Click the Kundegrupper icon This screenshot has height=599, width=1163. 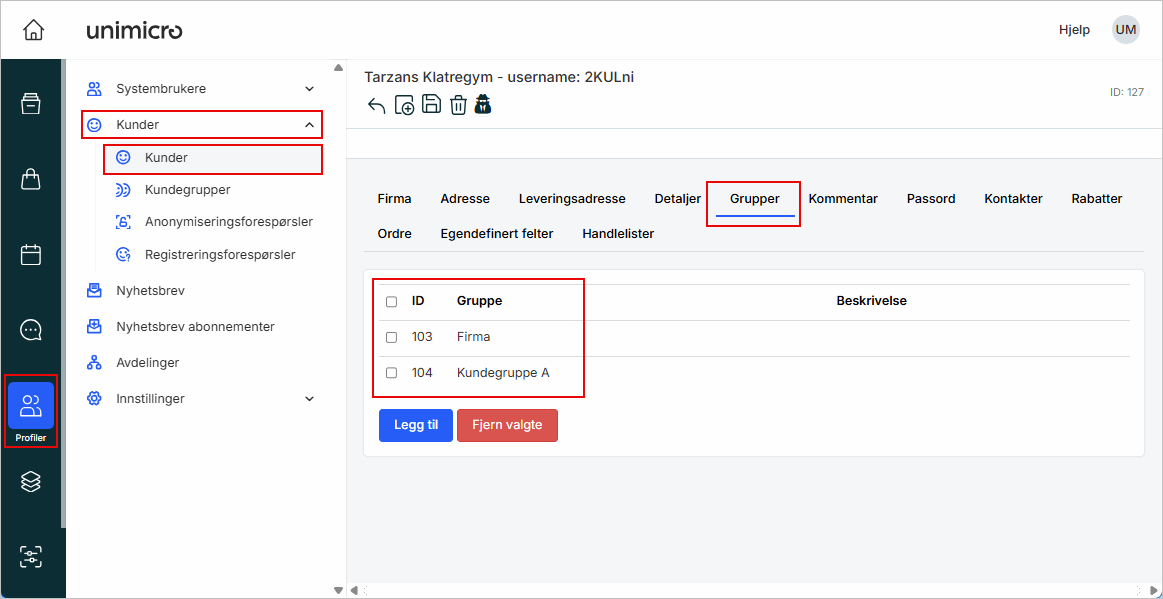point(123,190)
